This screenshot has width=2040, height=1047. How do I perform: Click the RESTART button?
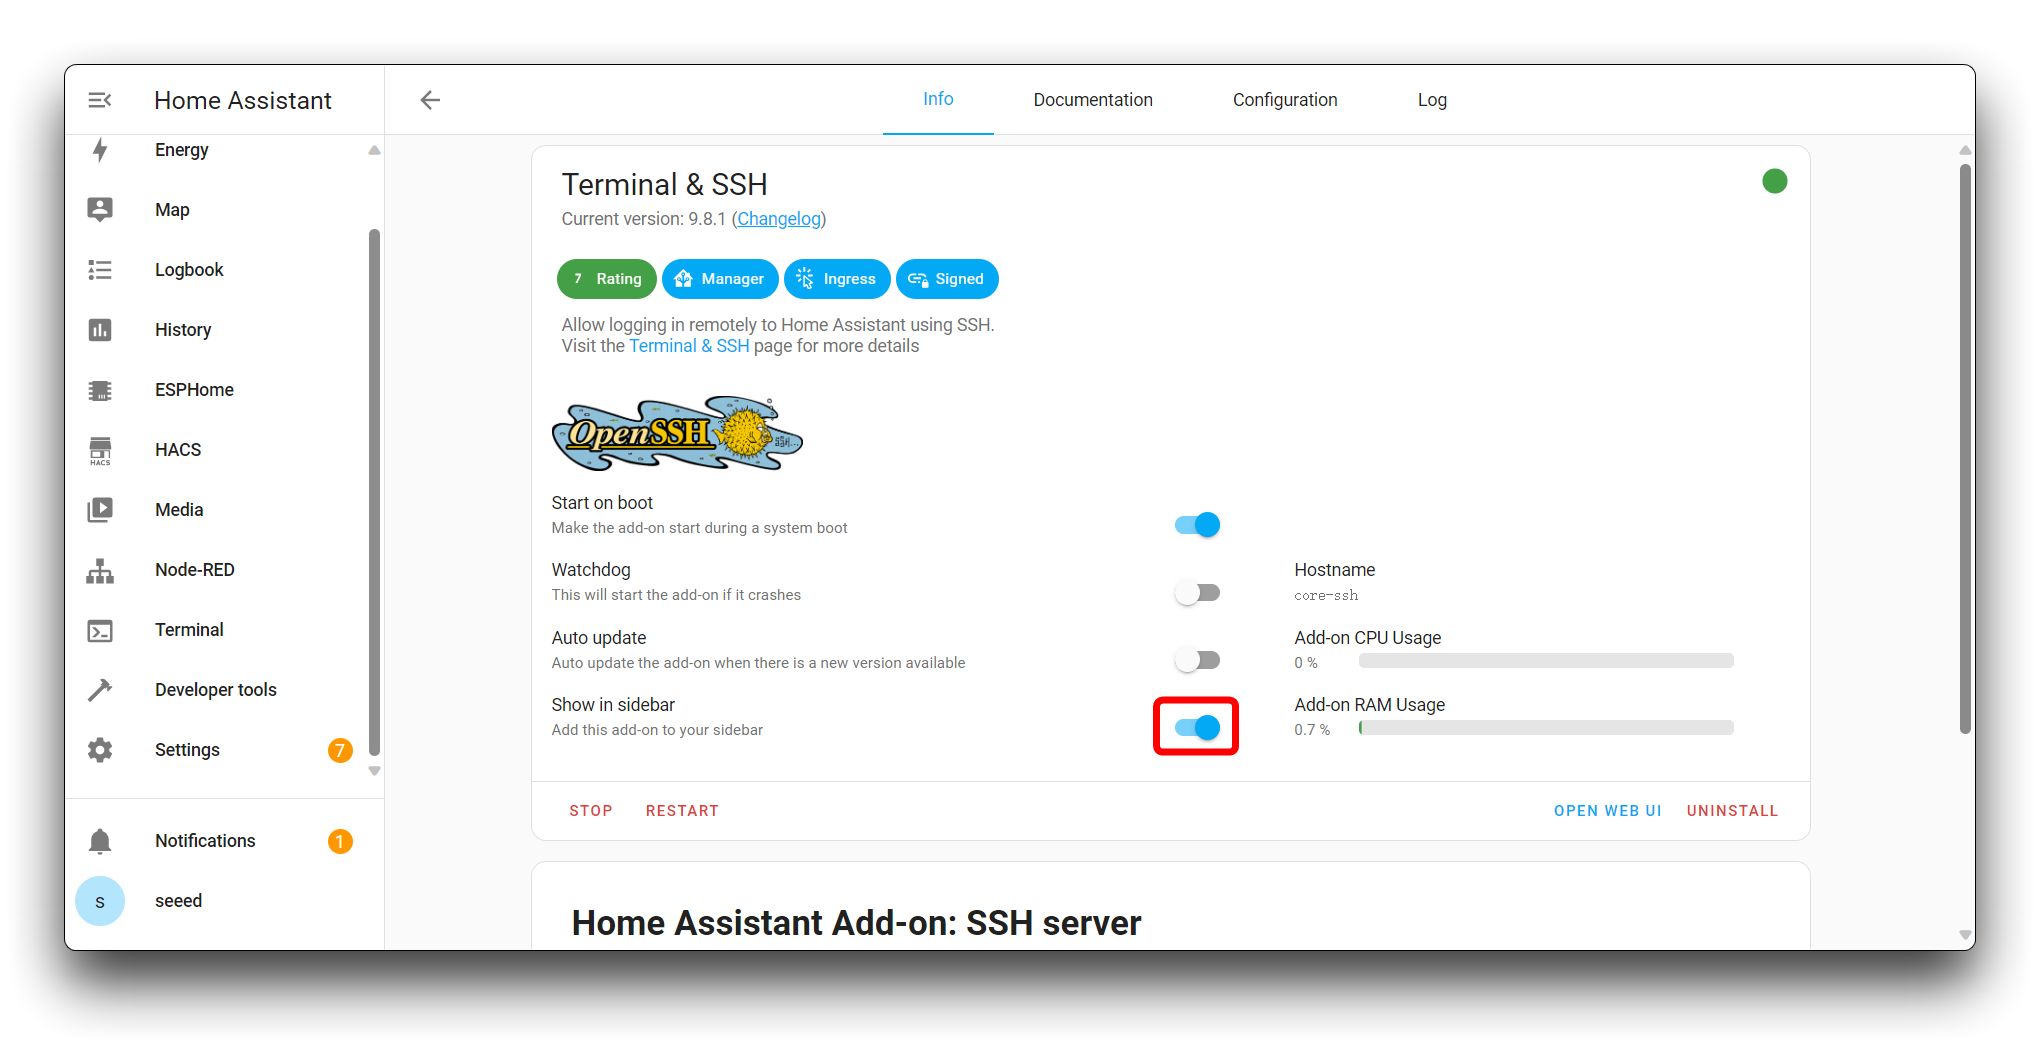pyautogui.click(x=682, y=811)
